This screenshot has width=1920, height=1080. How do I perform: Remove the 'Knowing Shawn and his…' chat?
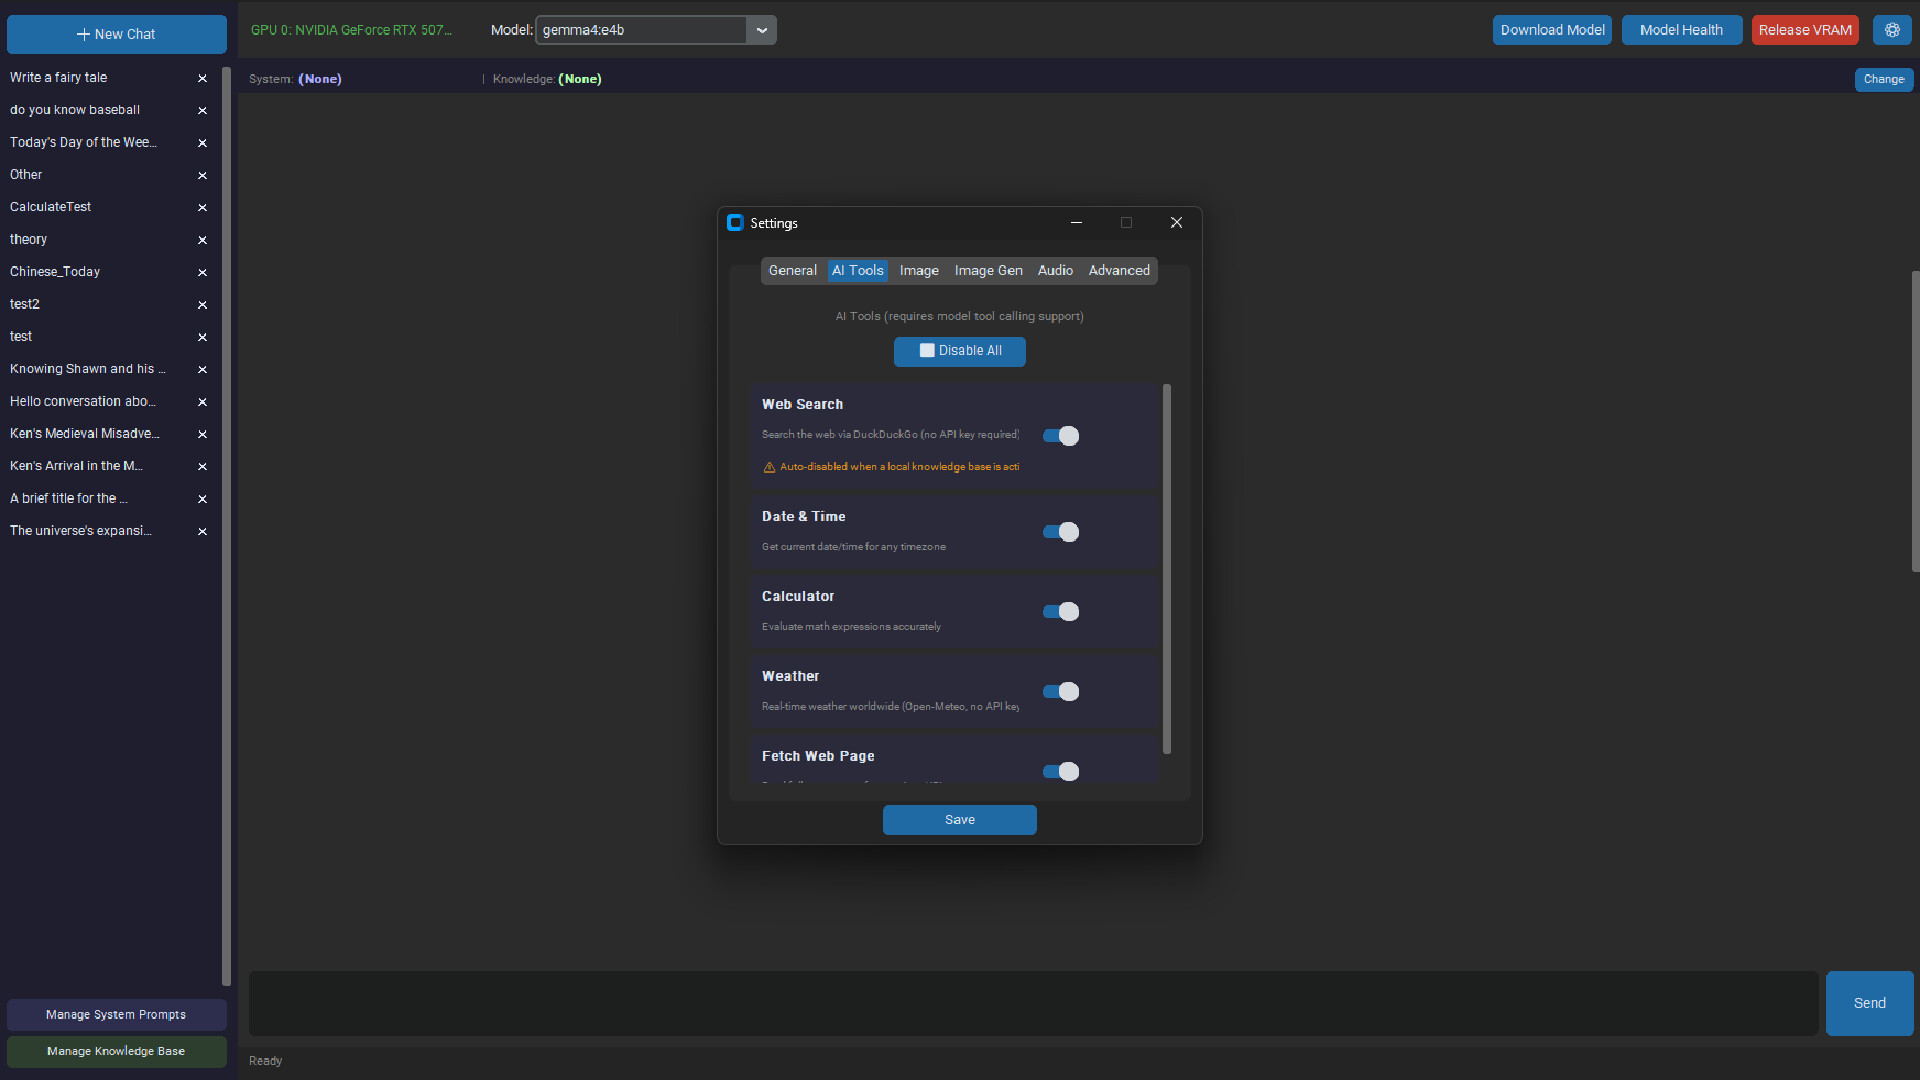(x=202, y=369)
